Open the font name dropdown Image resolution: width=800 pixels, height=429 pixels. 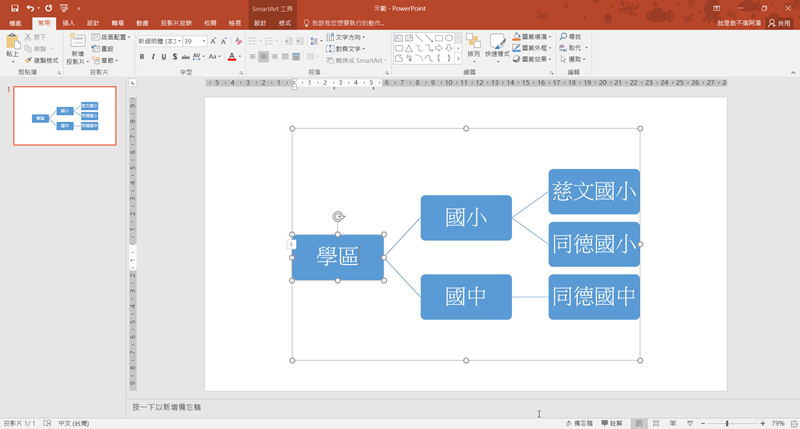coord(177,42)
